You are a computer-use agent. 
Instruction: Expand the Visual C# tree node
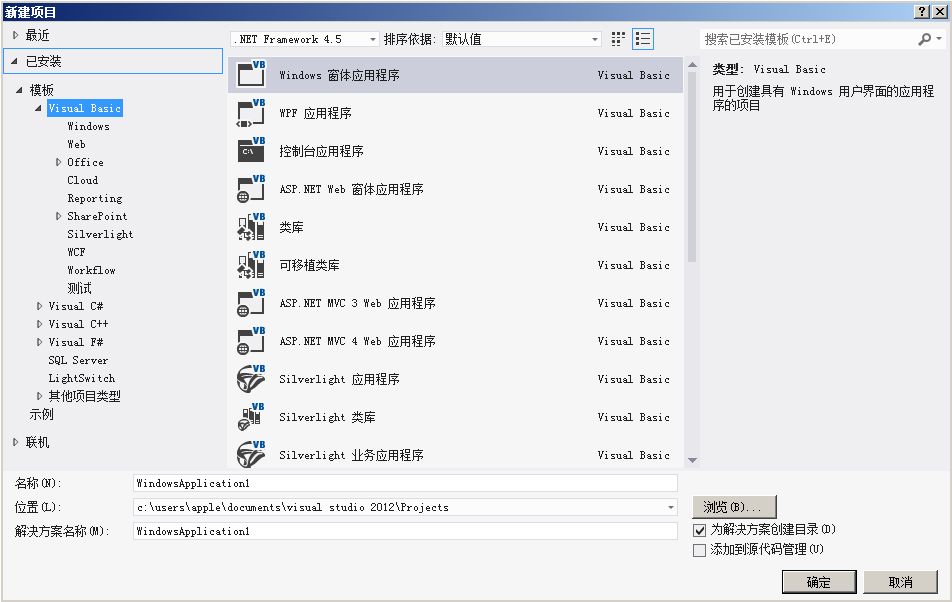[x=39, y=306]
